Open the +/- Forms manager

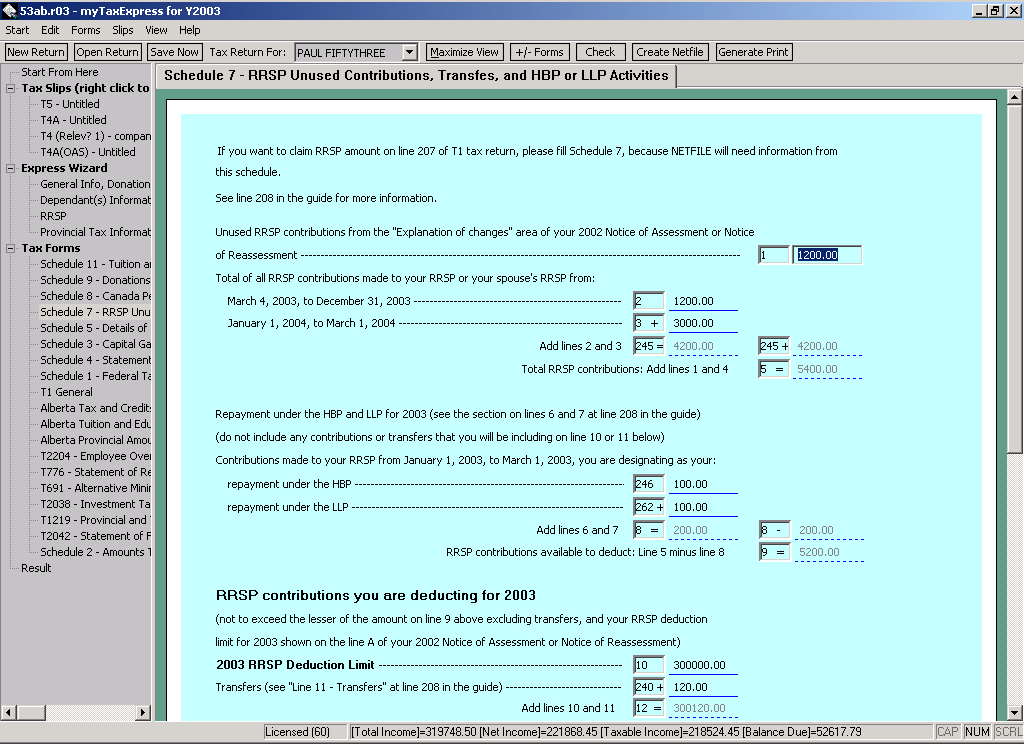tap(539, 52)
